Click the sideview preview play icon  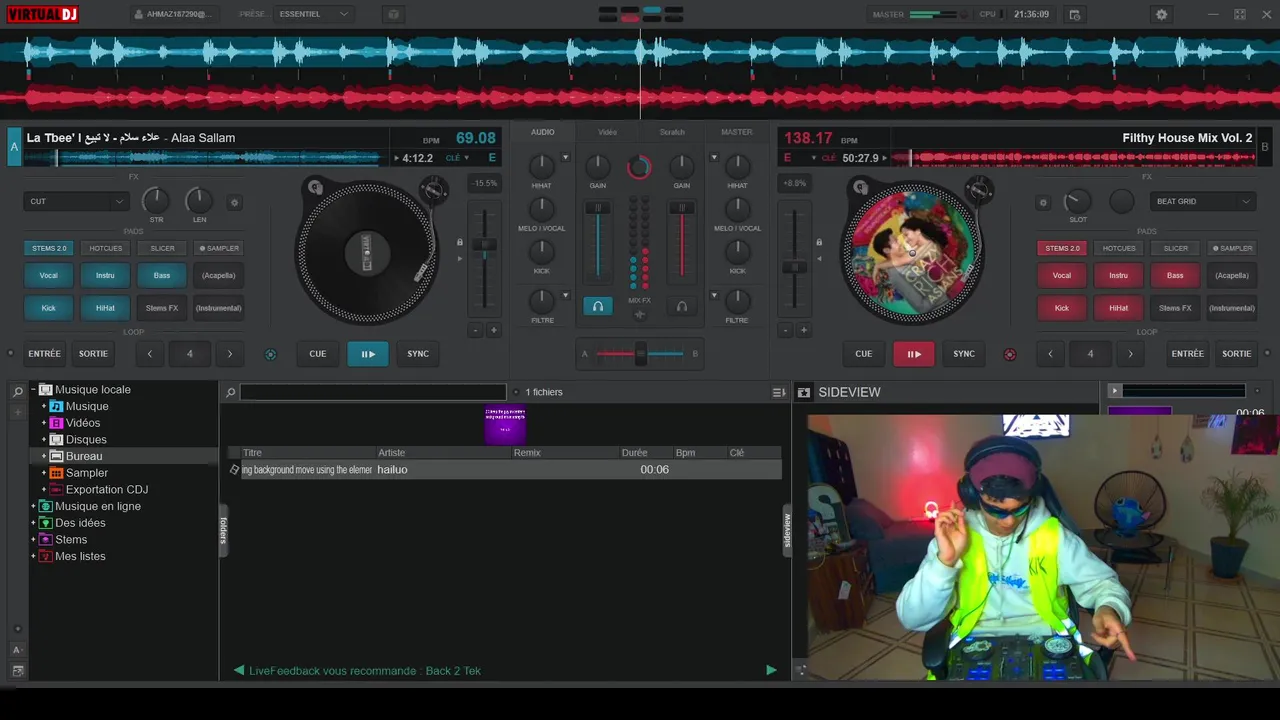click(1114, 391)
